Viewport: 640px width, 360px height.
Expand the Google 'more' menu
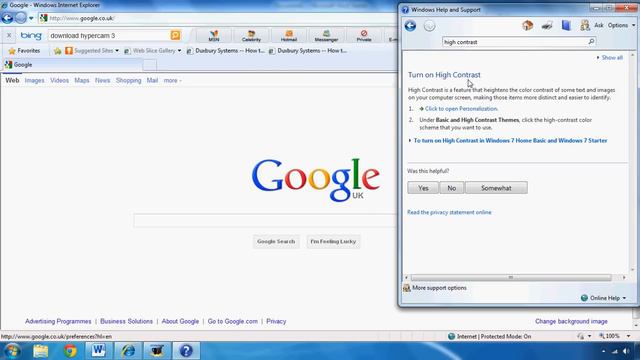[x=172, y=80]
